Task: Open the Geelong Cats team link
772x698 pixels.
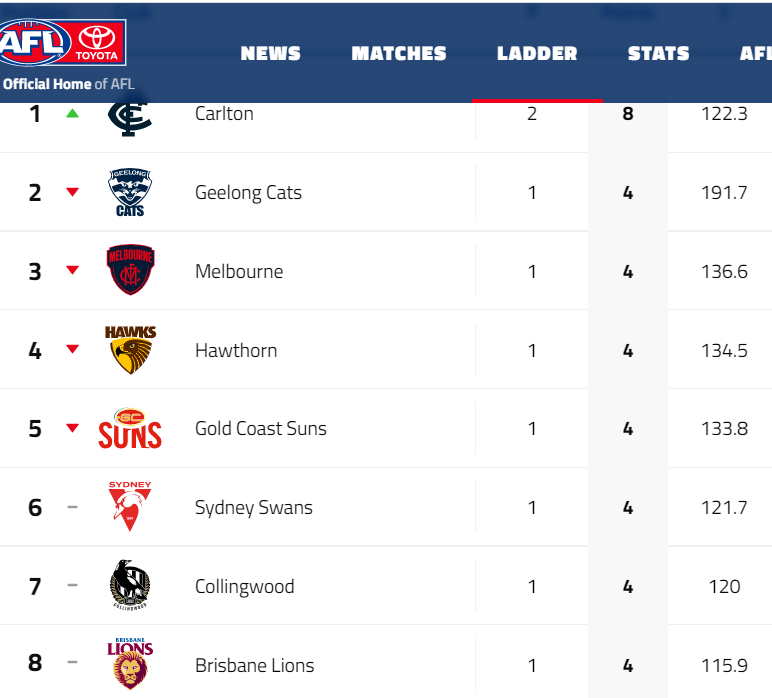Action: (x=248, y=193)
